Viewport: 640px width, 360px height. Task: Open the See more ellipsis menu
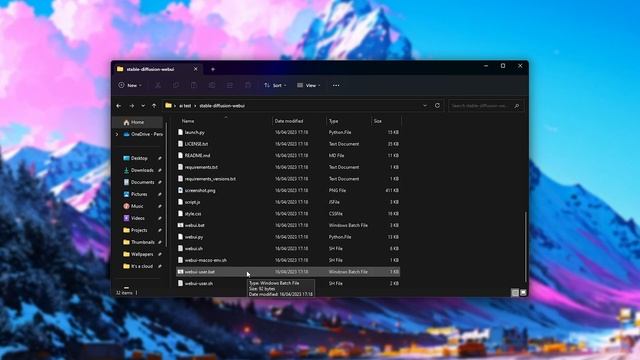[x=336, y=85]
